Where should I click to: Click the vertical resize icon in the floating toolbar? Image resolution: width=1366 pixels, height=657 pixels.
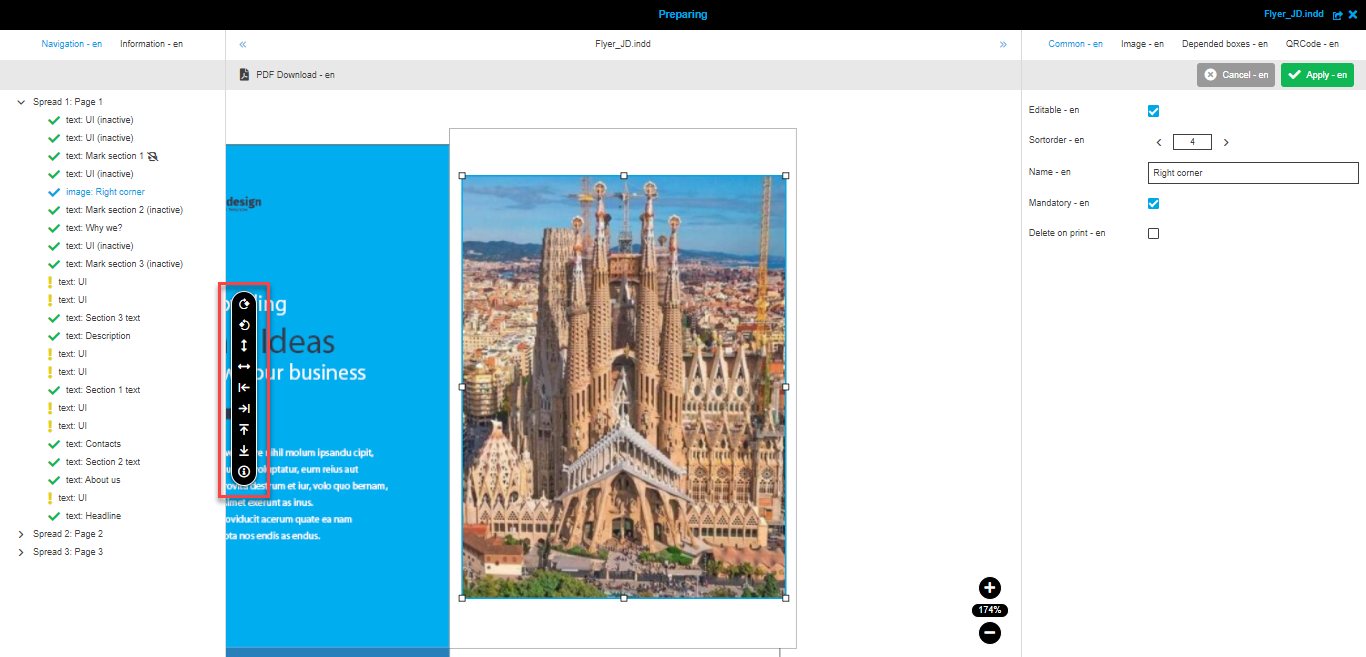click(244, 345)
